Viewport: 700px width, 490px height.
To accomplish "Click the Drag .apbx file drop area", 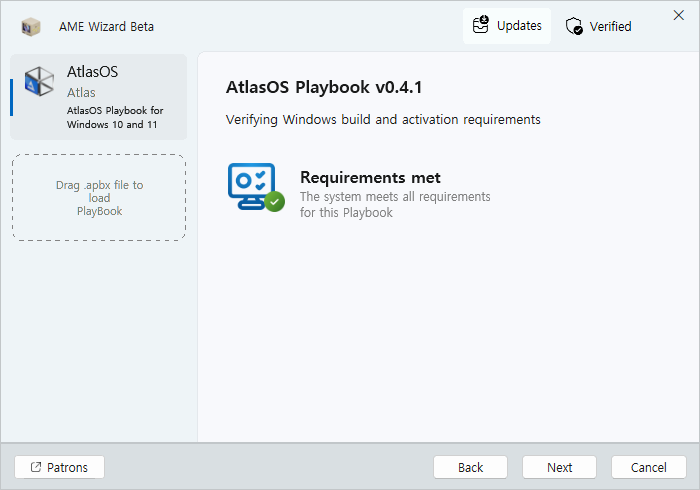I will (x=99, y=198).
